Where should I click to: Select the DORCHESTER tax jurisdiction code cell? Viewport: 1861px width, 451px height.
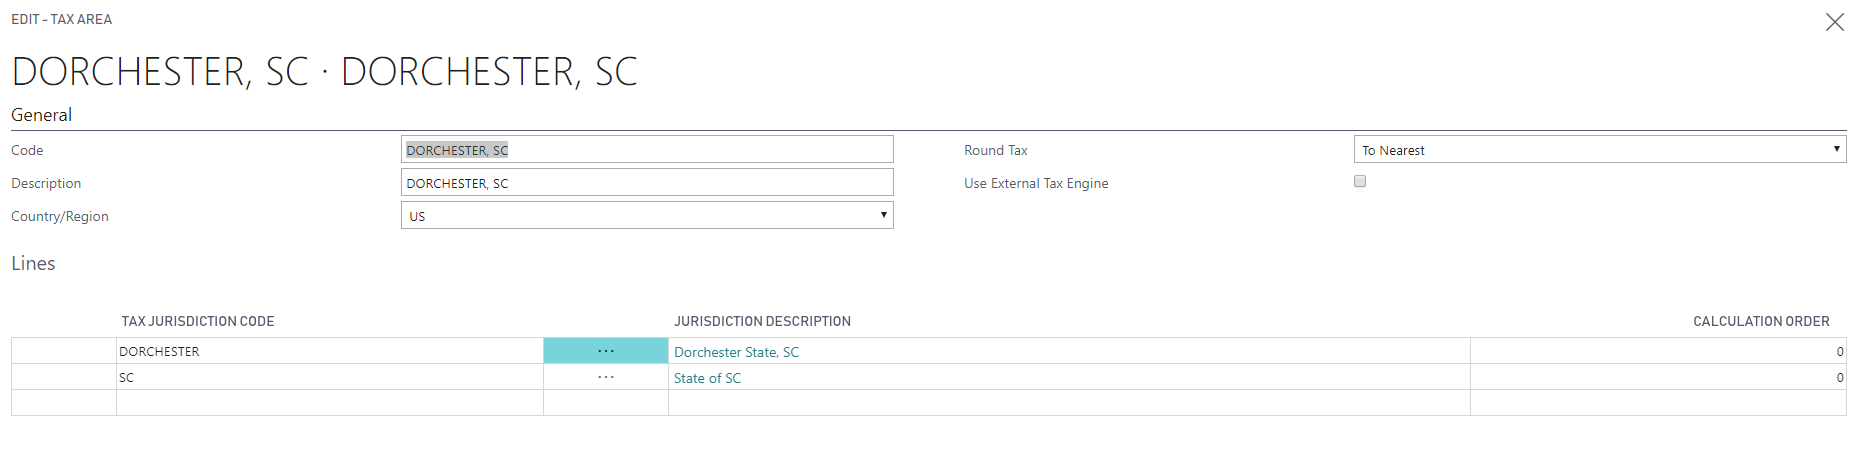330,351
